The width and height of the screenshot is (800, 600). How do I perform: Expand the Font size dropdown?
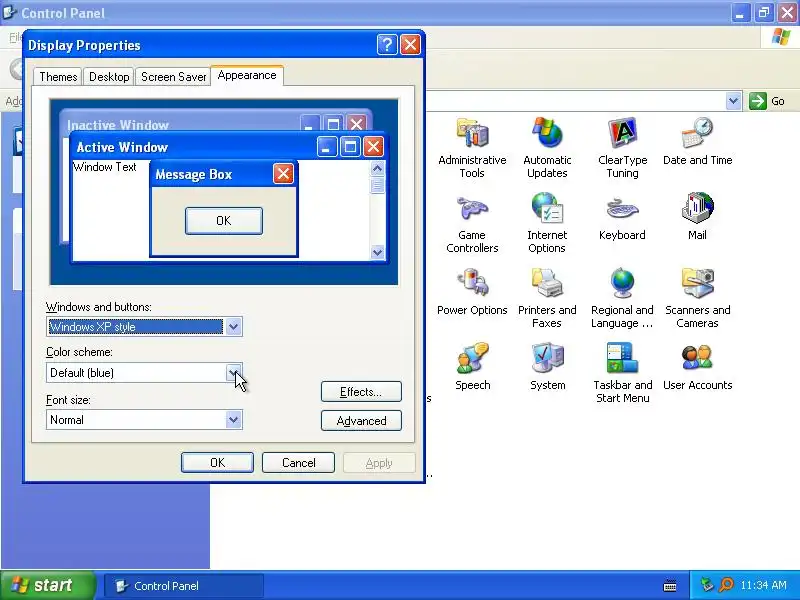click(233, 420)
